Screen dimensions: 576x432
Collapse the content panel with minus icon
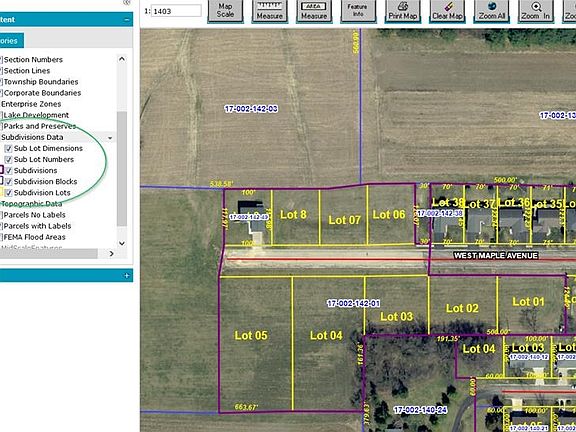pos(127,19)
